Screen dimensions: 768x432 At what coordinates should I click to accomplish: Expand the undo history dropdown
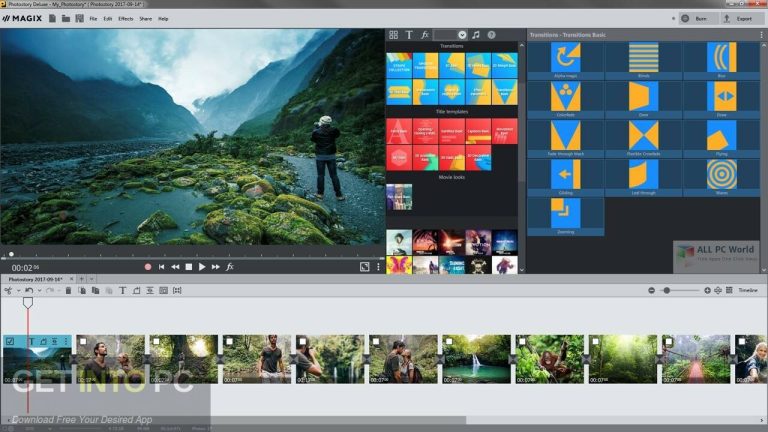39,290
